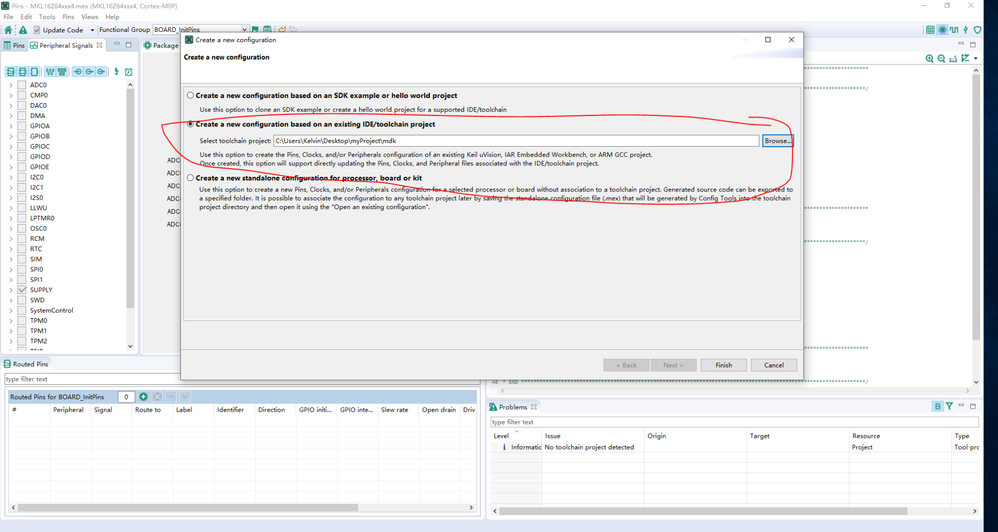998x532 pixels.
Task: Click the filter funnel icon in Problems panel
Action: [949, 406]
